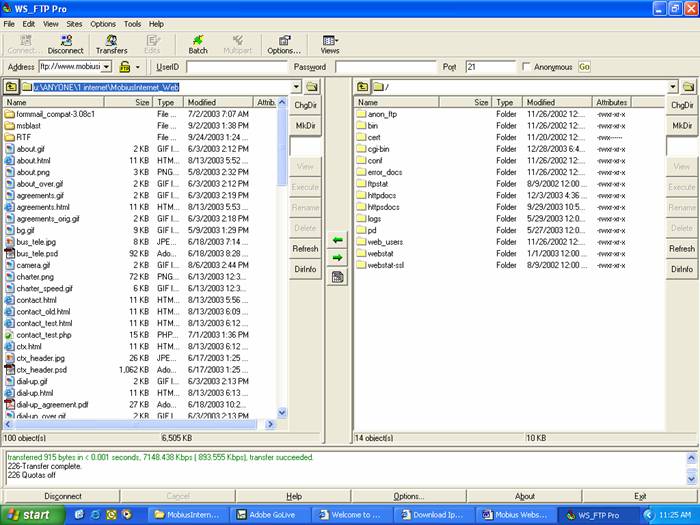The image size is (700, 525).
Task: Select the bus_tele.psd file icon
Action: point(9,254)
